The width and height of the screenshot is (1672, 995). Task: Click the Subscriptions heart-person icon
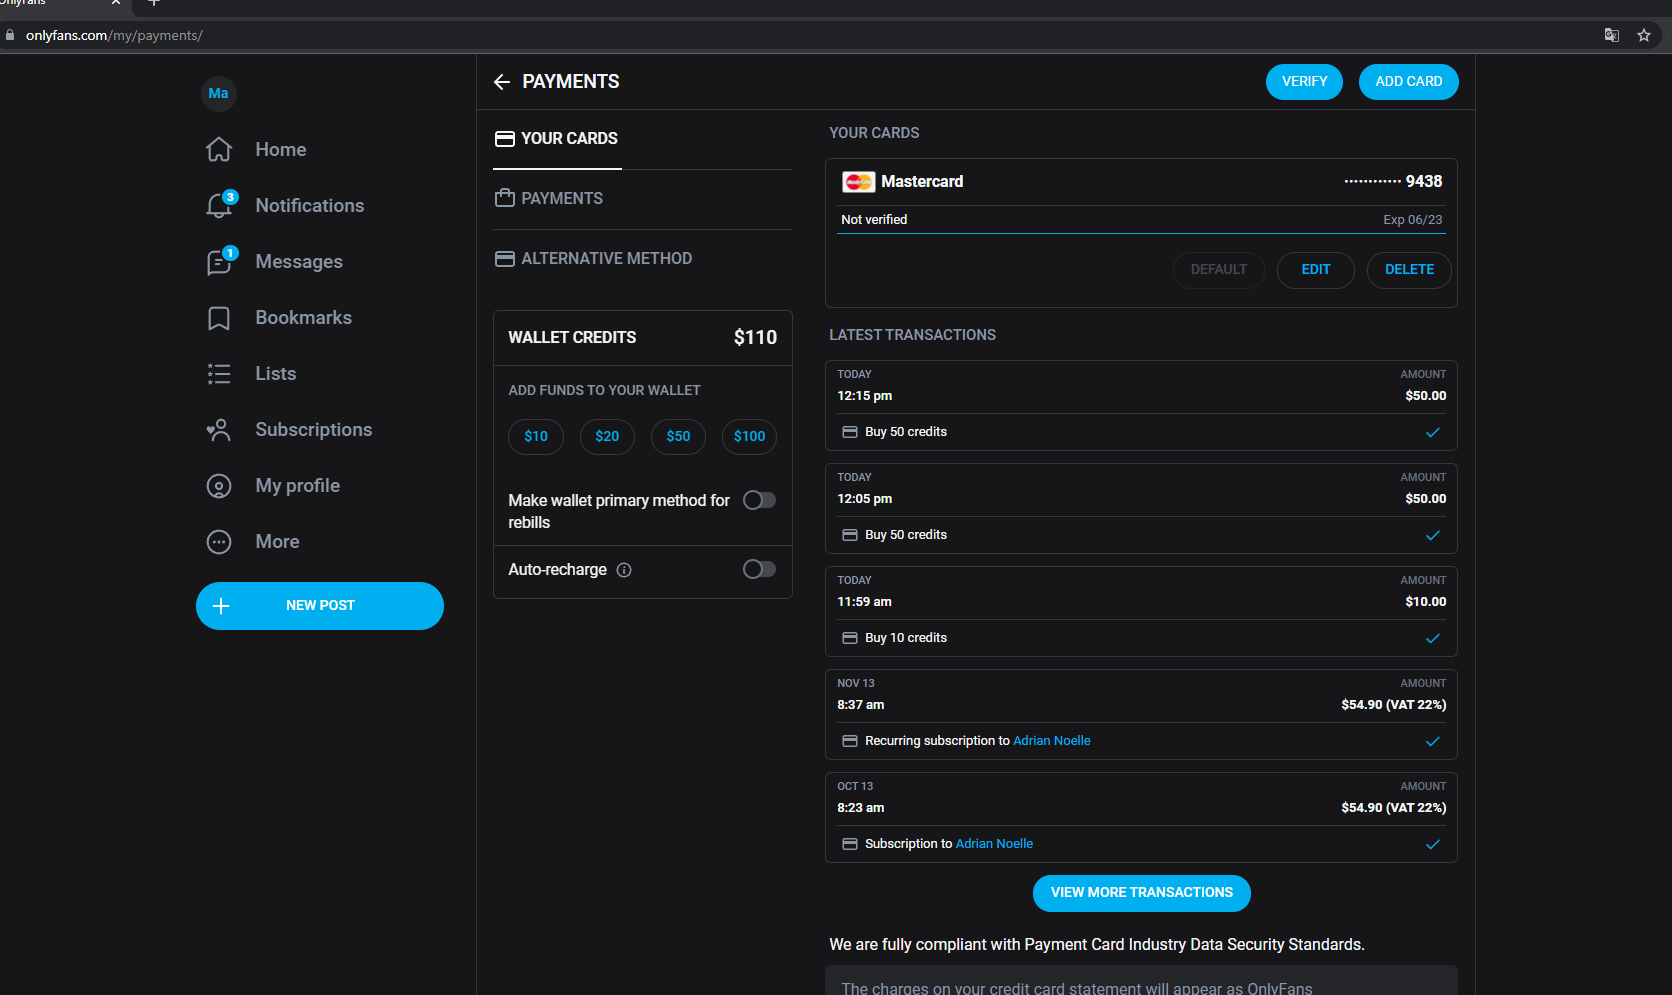pyautogui.click(x=219, y=430)
